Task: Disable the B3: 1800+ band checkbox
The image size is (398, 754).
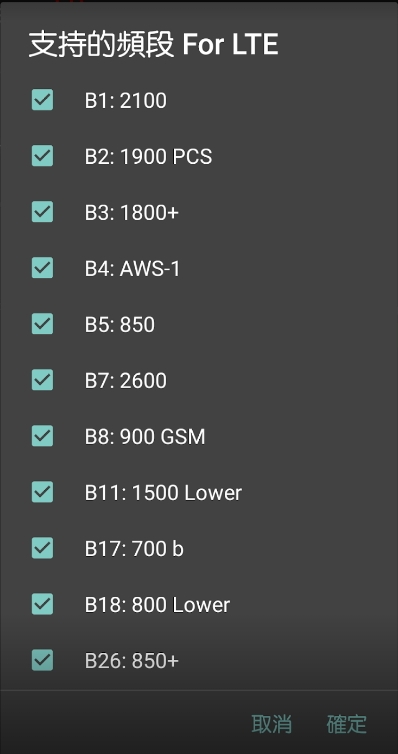Action: click(42, 212)
